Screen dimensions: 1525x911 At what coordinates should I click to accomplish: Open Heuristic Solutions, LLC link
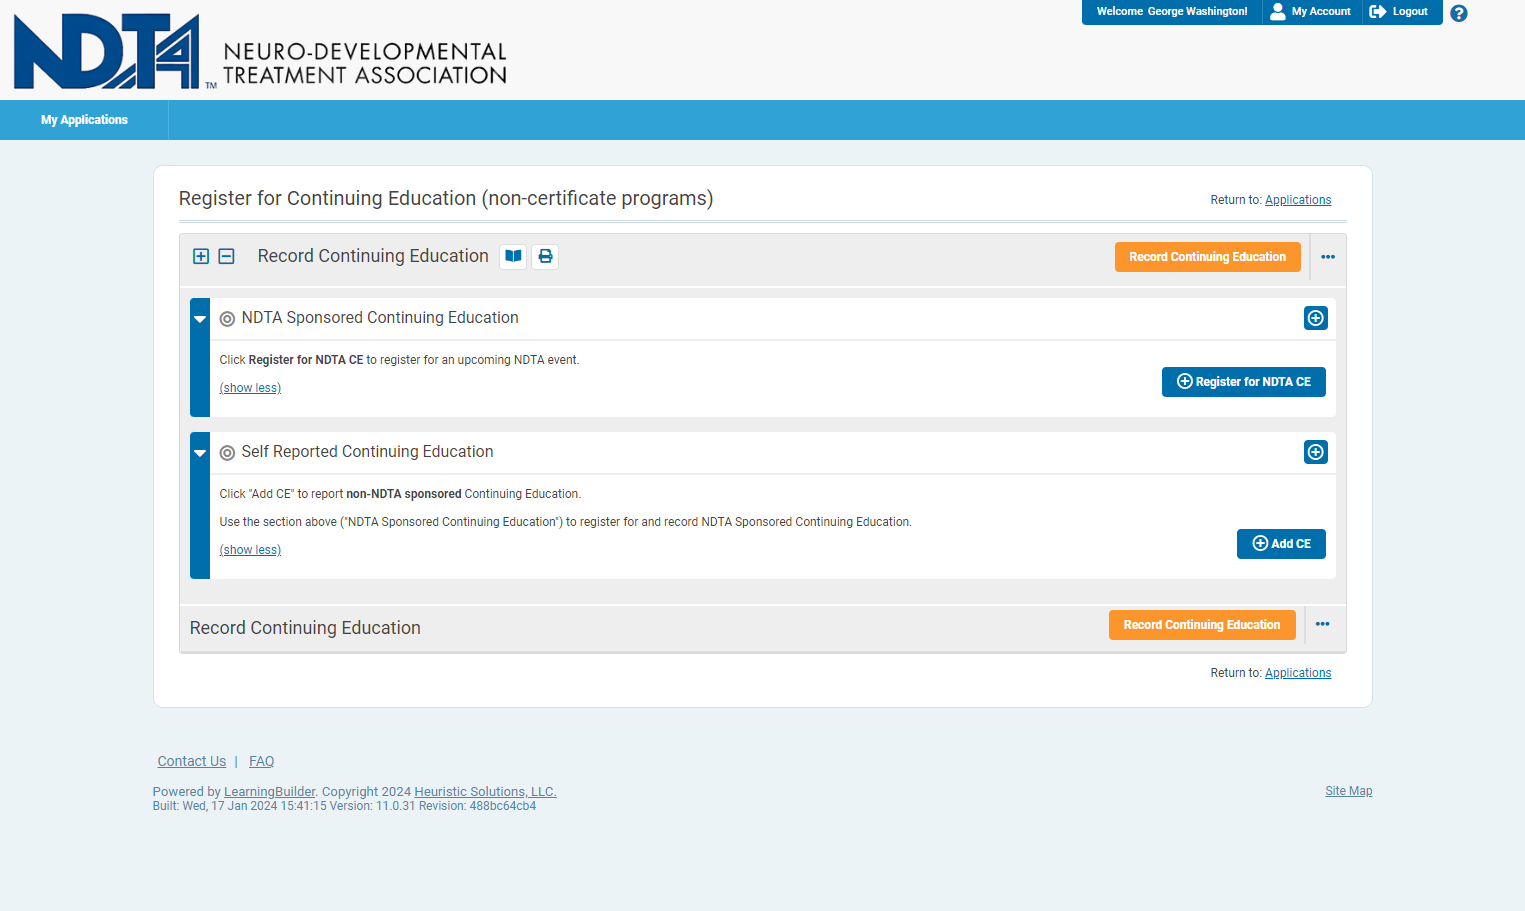pyautogui.click(x=485, y=792)
